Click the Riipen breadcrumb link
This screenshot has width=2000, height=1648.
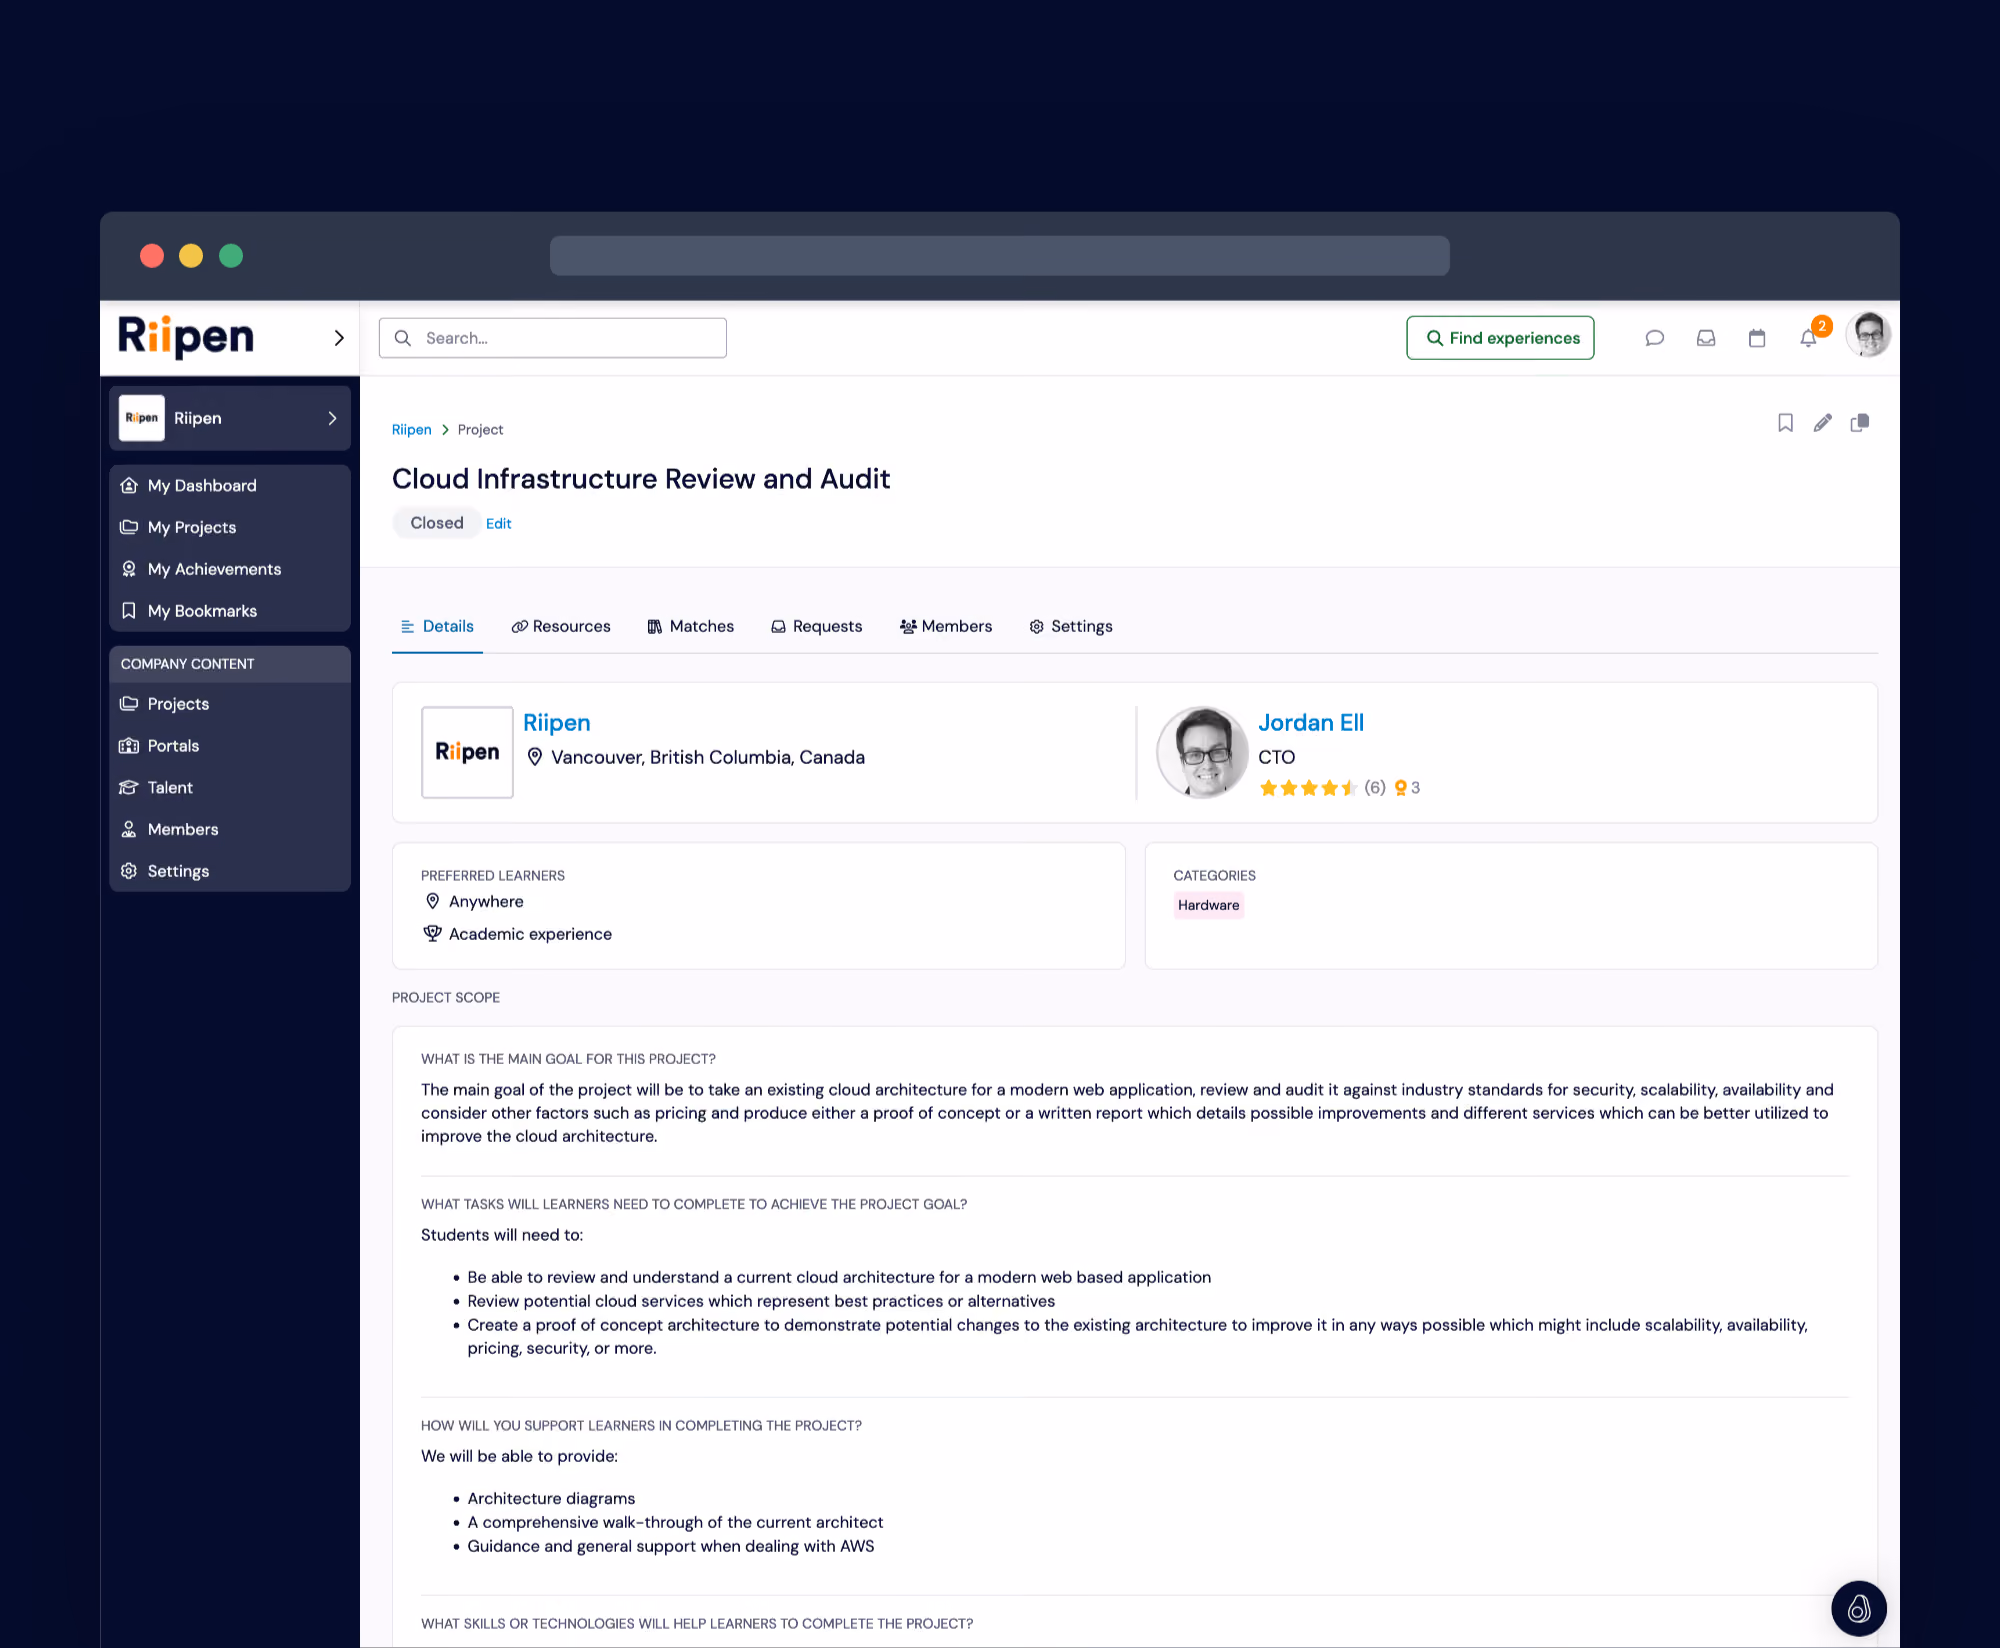point(412,429)
